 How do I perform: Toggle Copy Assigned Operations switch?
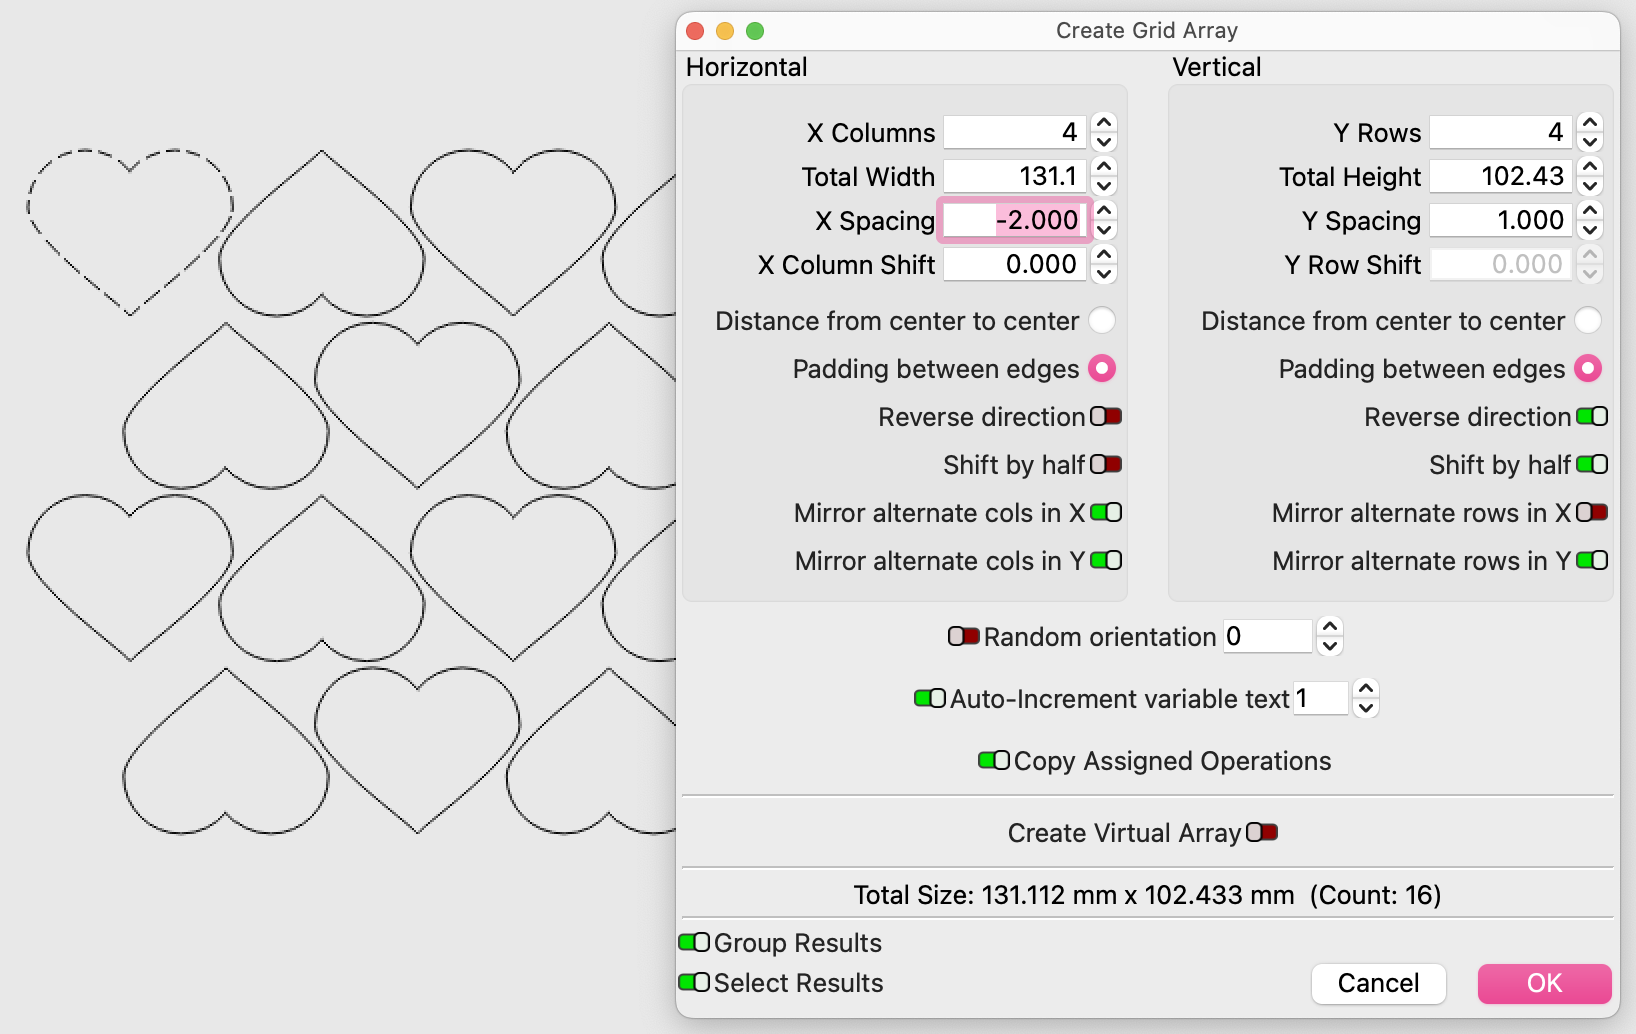993,760
